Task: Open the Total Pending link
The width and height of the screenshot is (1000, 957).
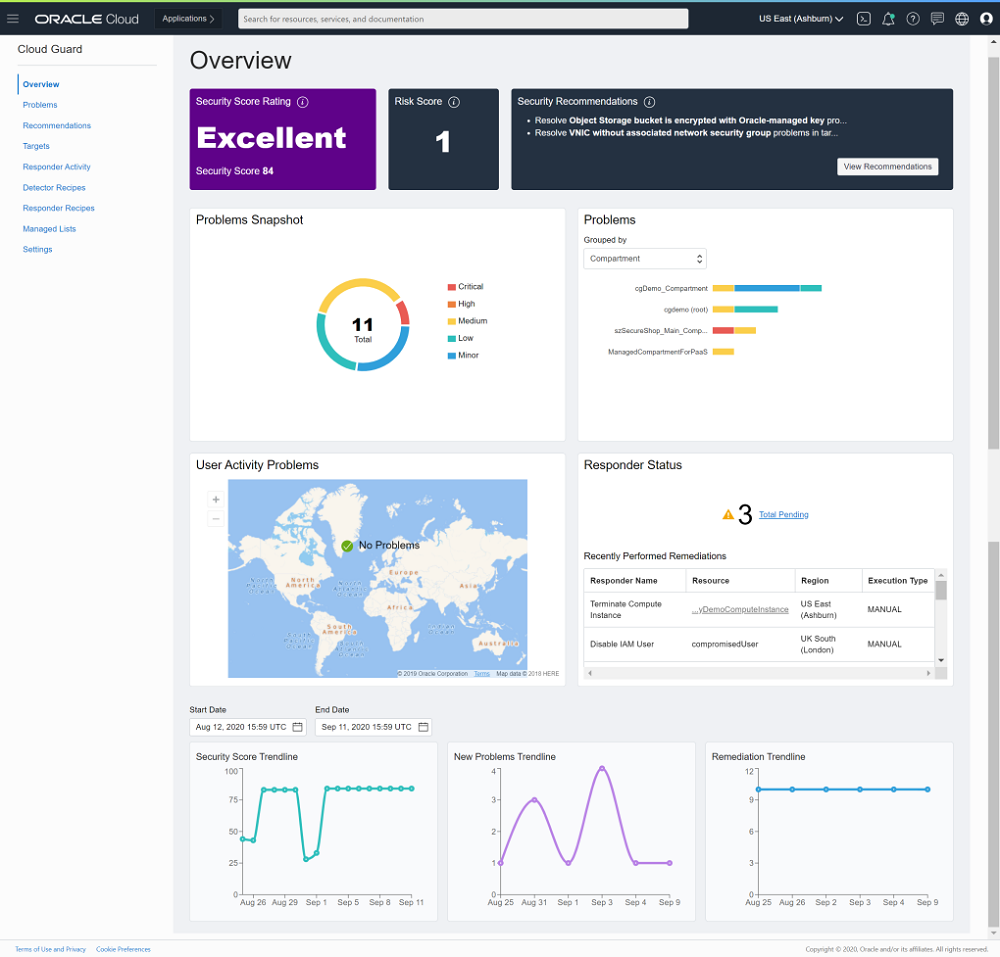Action: pos(783,515)
